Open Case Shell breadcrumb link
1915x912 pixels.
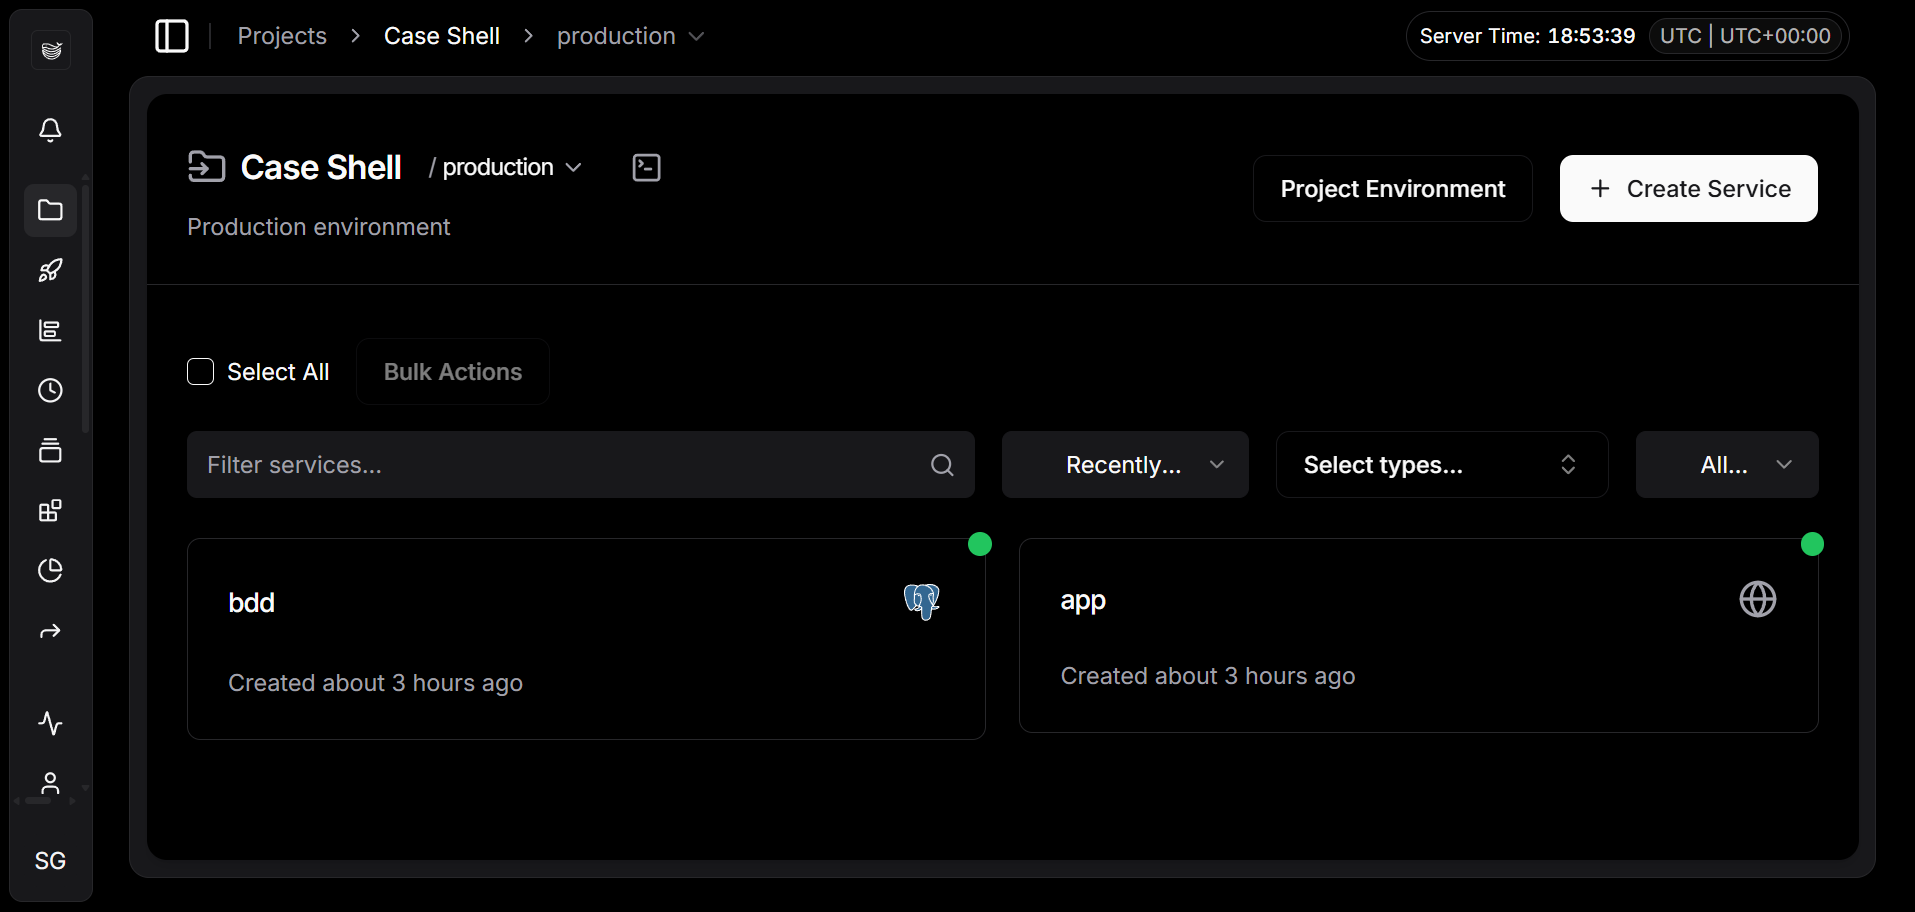441,36
